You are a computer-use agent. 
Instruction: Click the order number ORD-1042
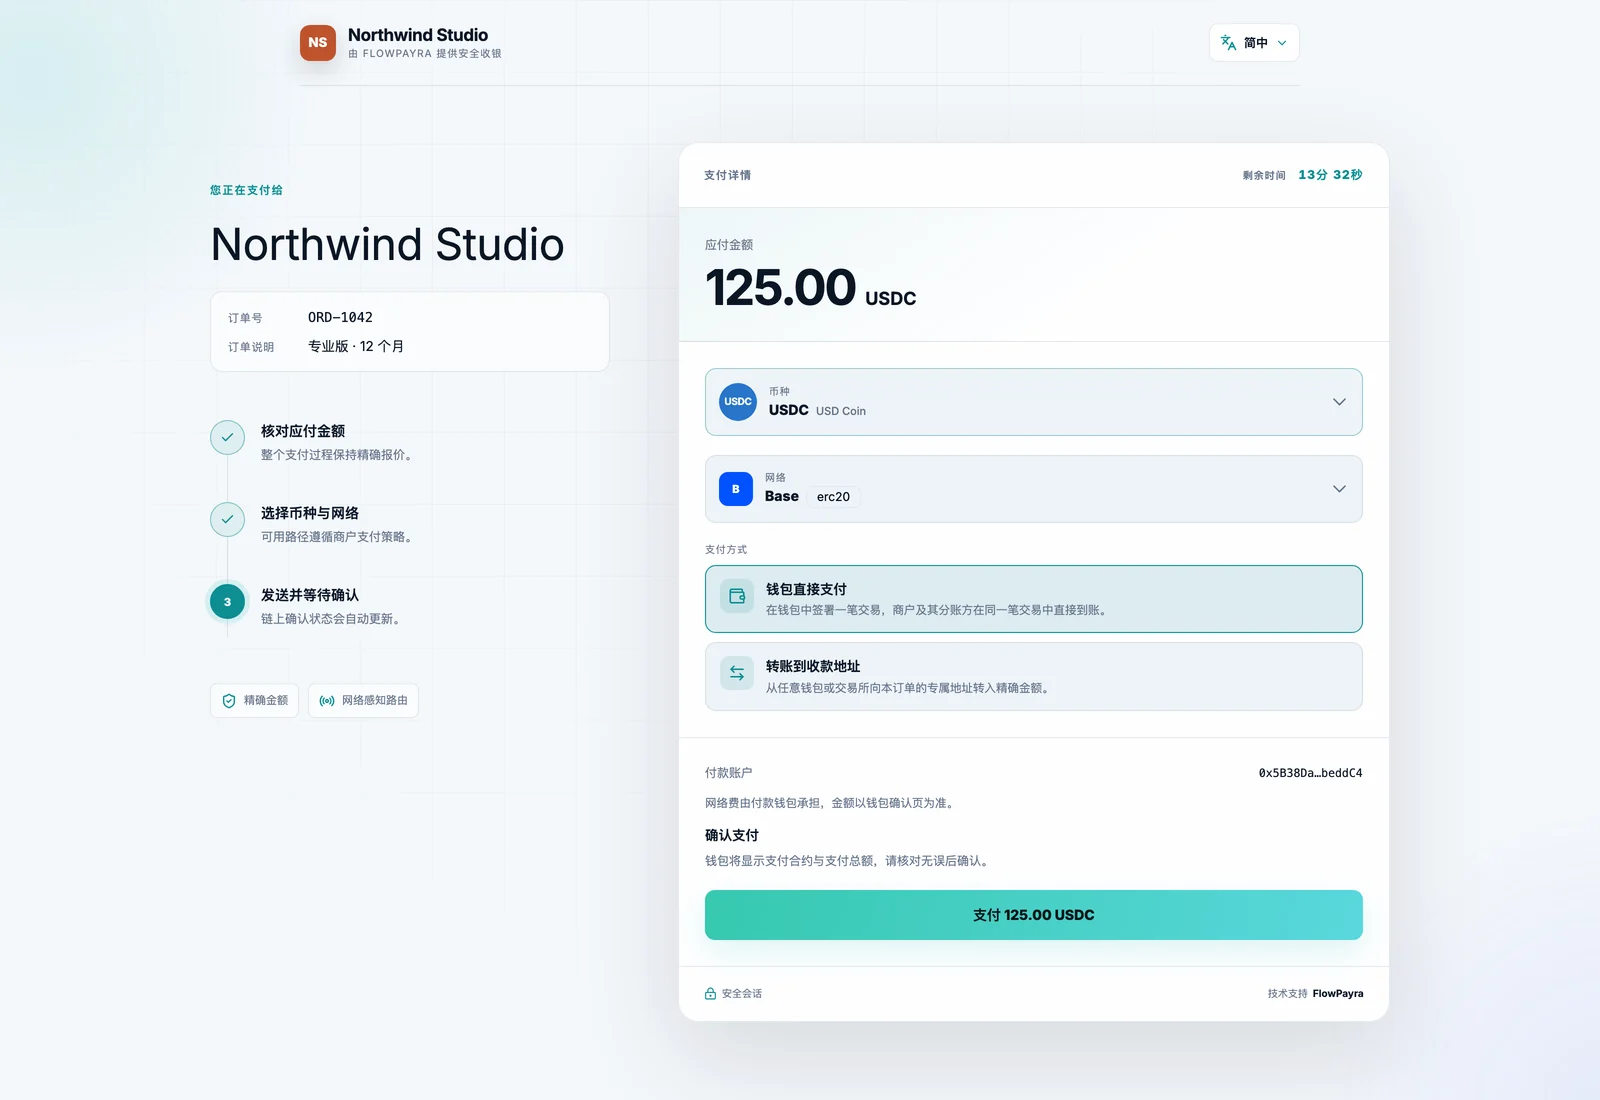(340, 317)
